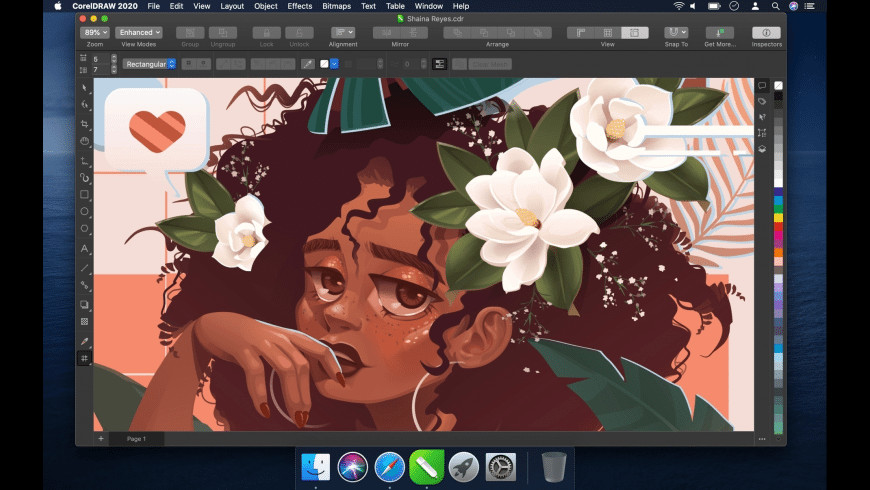870x490 pixels.
Task: Open the Table menu
Action: pos(395,6)
